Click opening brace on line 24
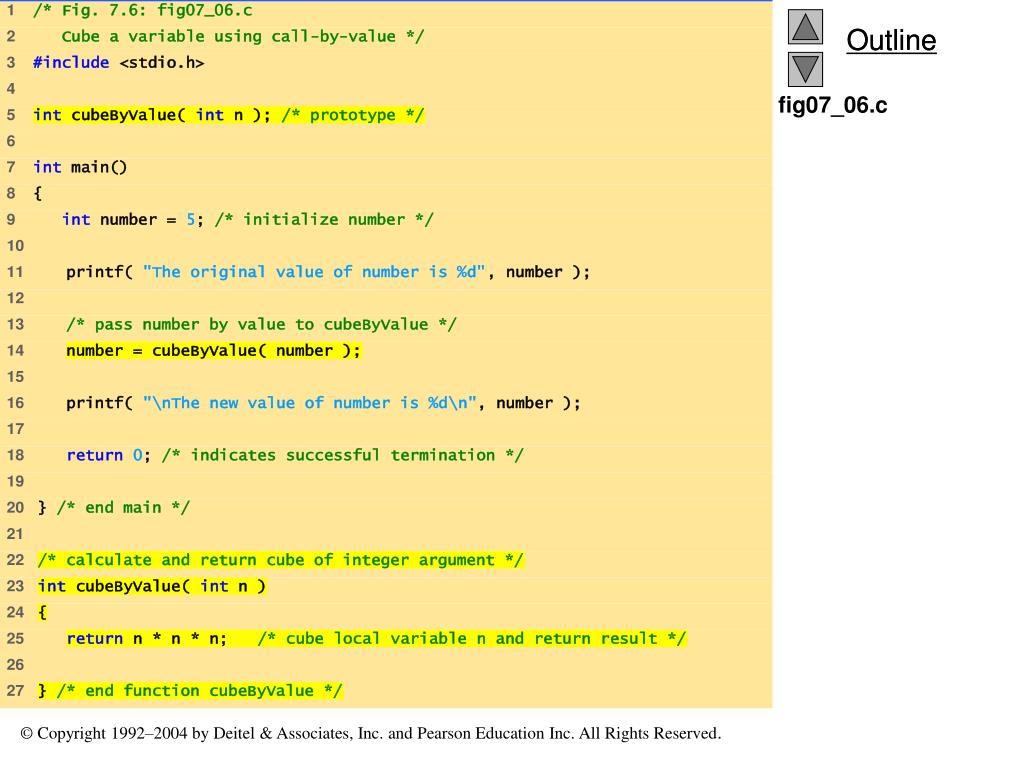 click(x=42, y=613)
